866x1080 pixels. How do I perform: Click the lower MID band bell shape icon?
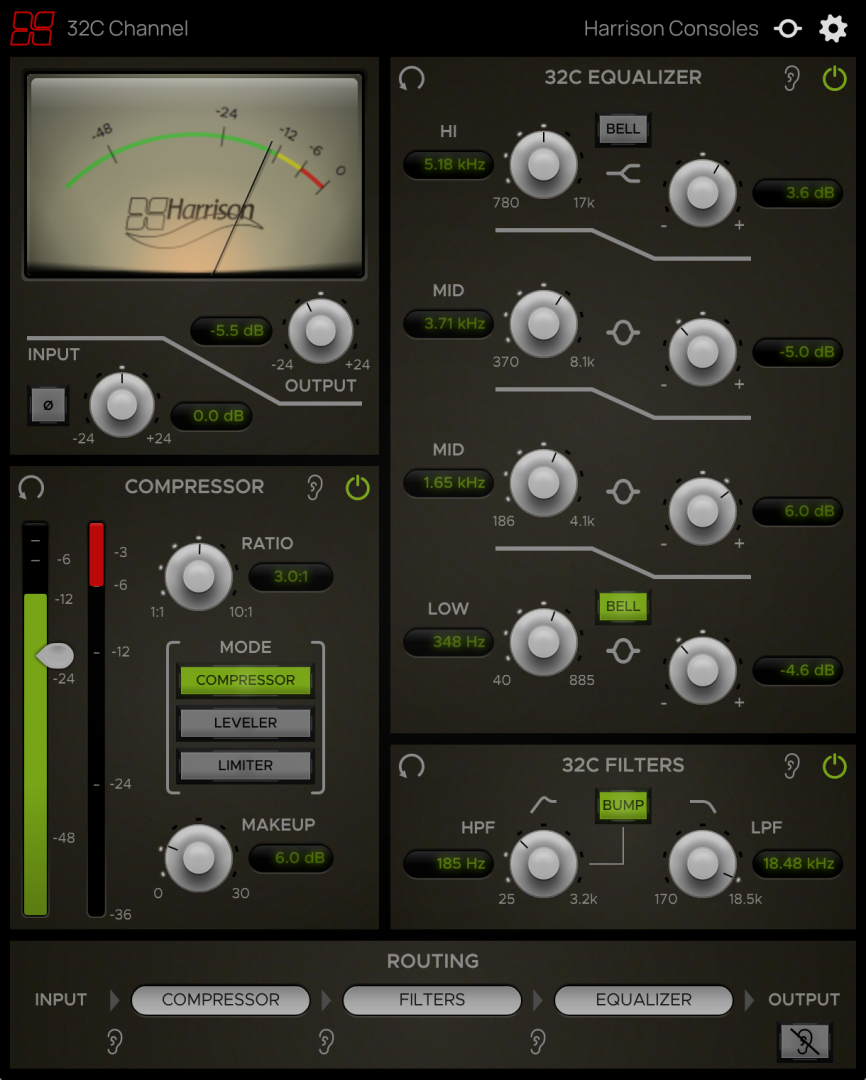(x=623, y=492)
